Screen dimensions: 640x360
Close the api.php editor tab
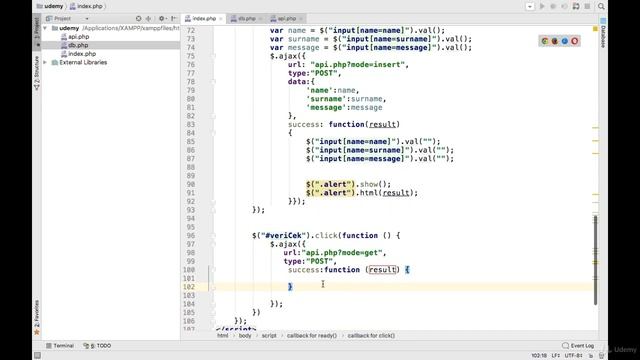301,19
